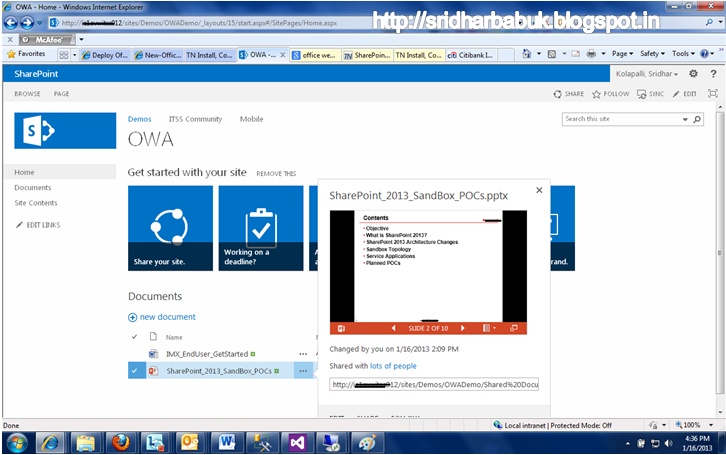Click the new document plus icon
The height and width of the screenshot is (455, 726).
[x=132, y=318]
